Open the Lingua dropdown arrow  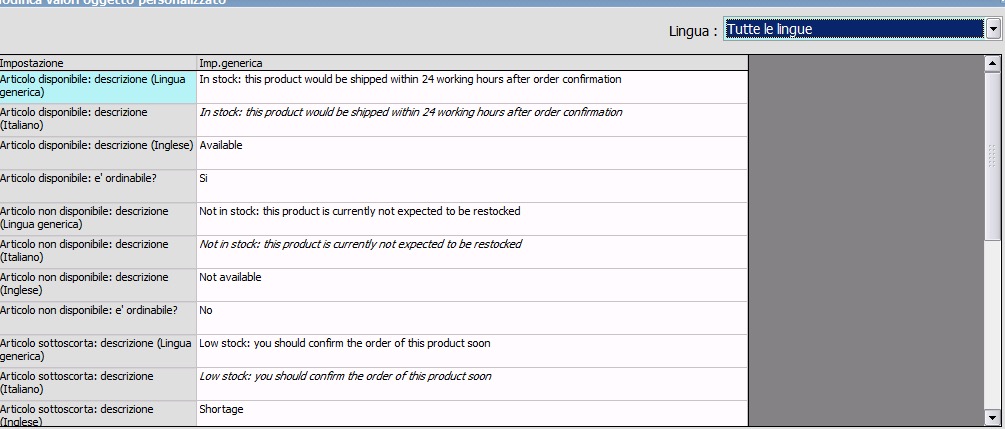point(993,30)
